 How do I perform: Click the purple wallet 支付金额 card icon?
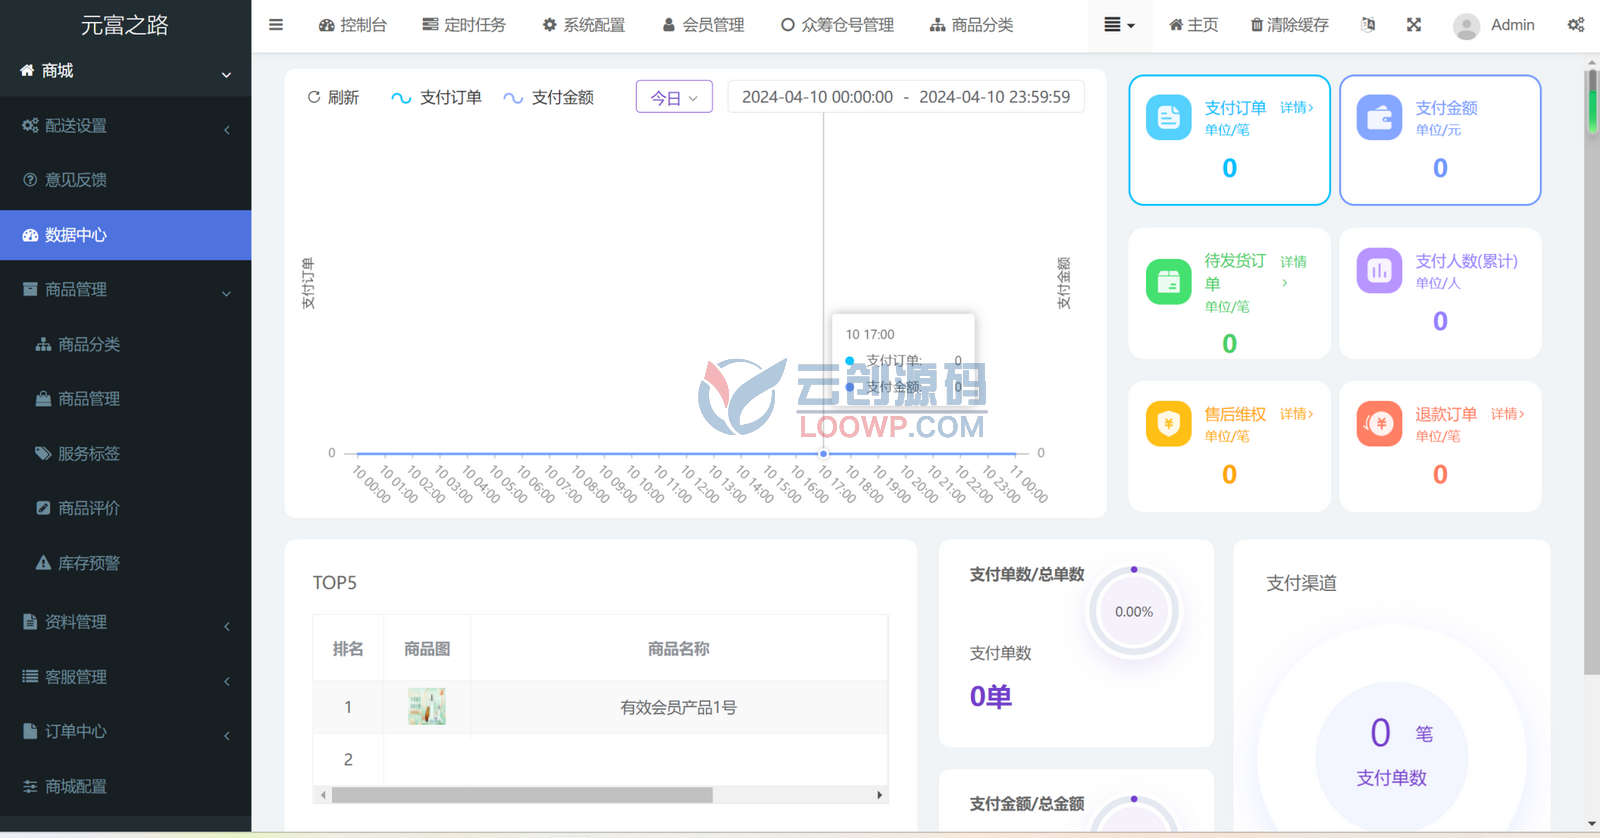tap(1379, 118)
